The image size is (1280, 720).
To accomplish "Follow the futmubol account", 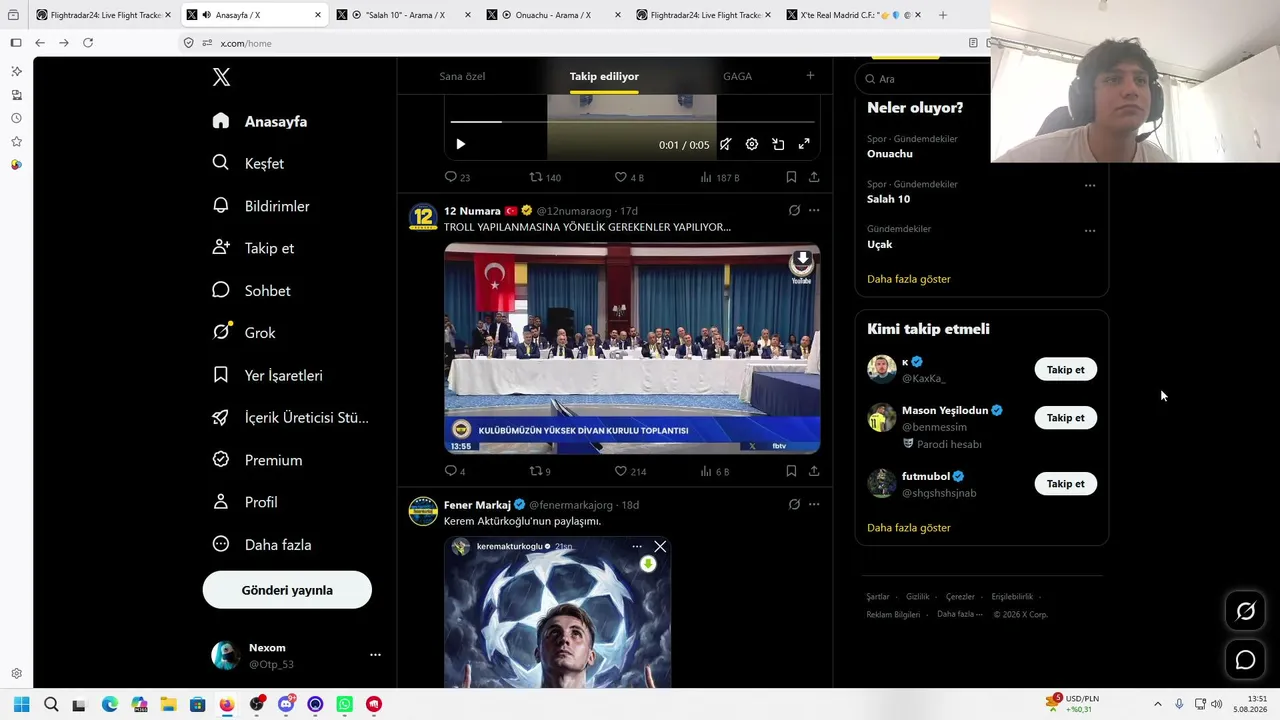I will point(1065,484).
